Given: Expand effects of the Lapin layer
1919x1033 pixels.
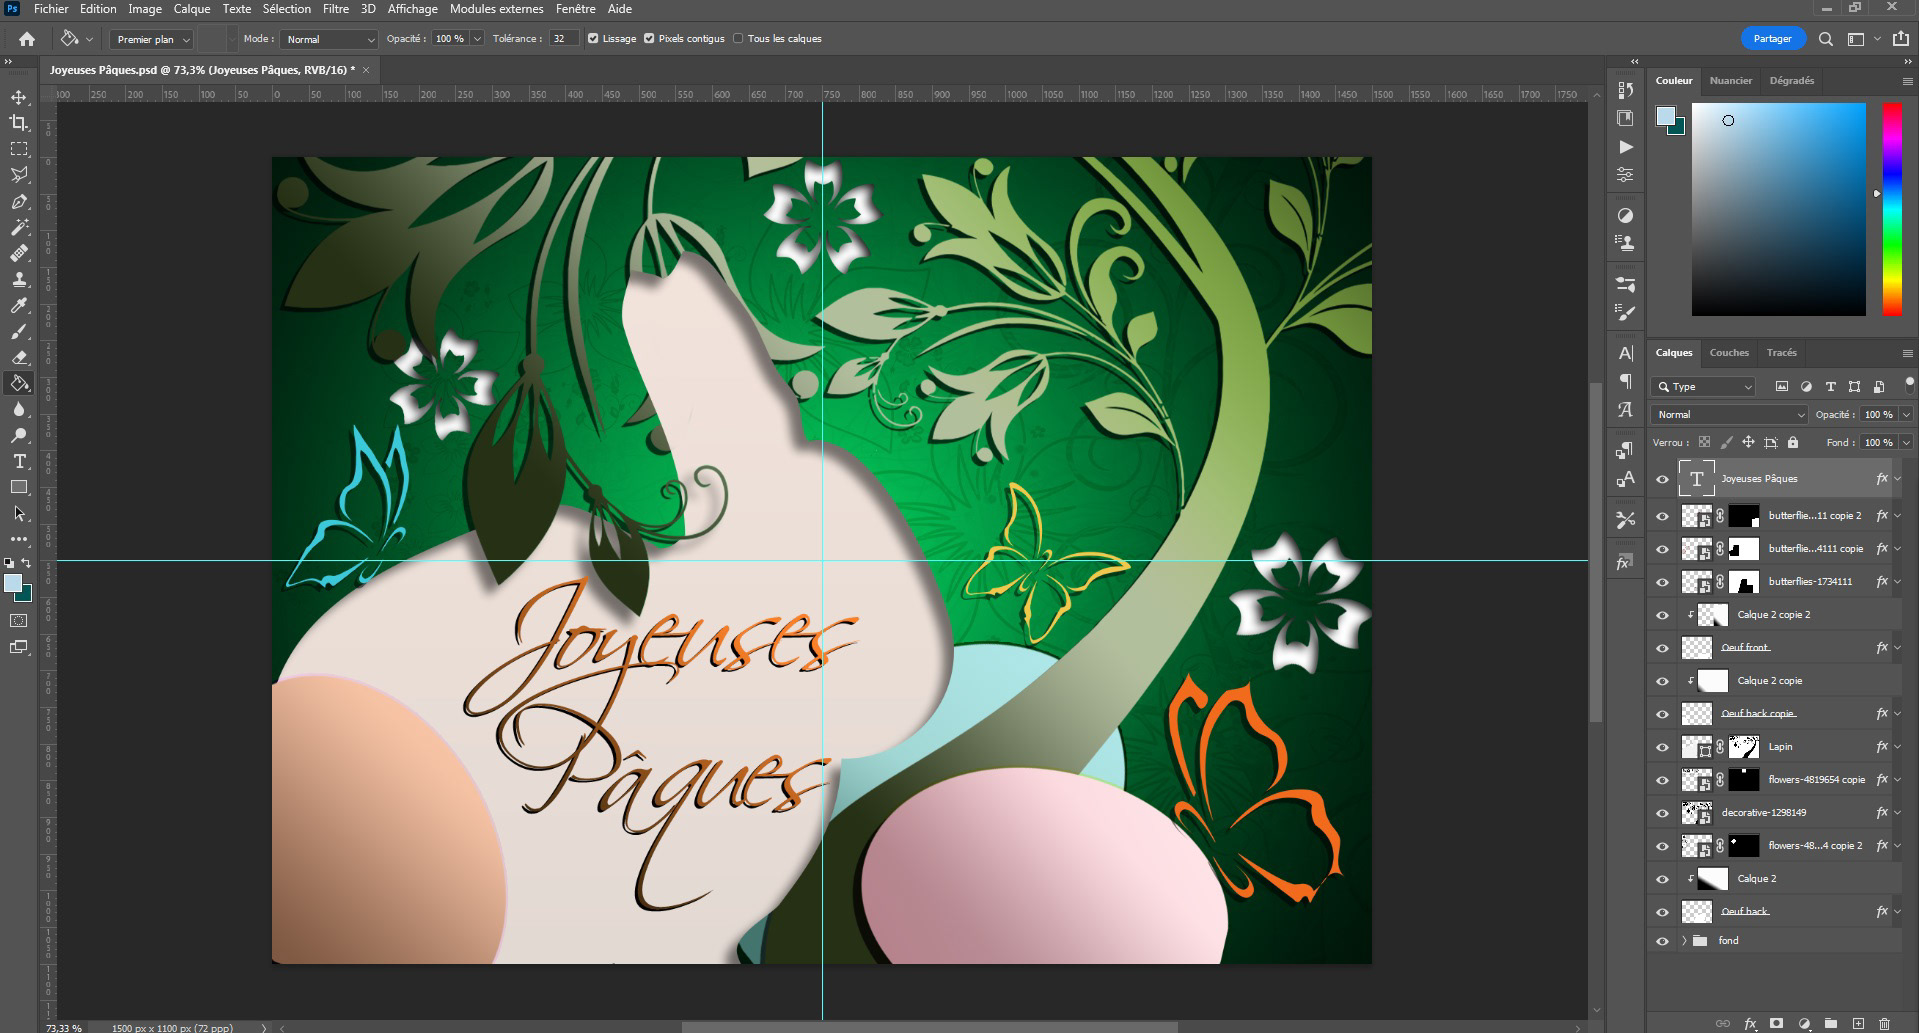Looking at the screenshot, I should click(1897, 747).
